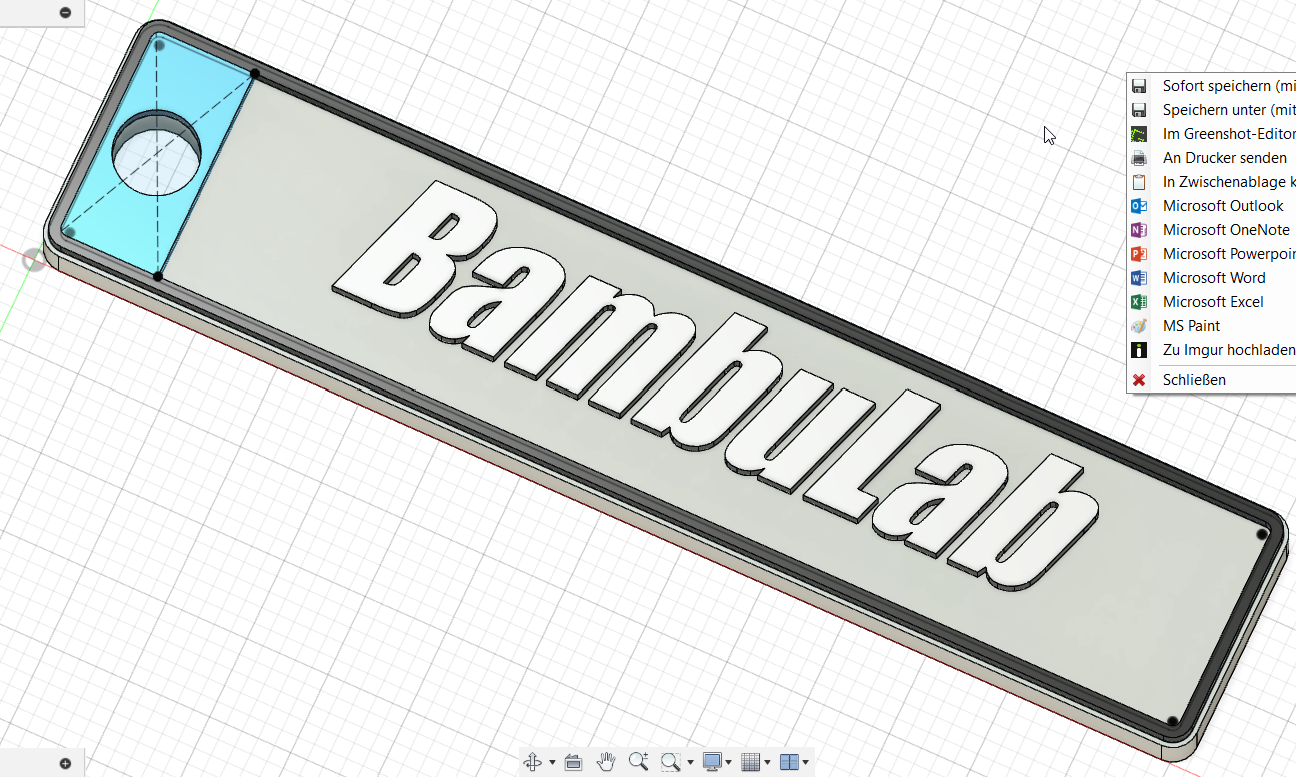Viewport: 1296px width, 777px height.
Task: Expand the Display Settings dropdown arrow
Action: click(731, 763)
